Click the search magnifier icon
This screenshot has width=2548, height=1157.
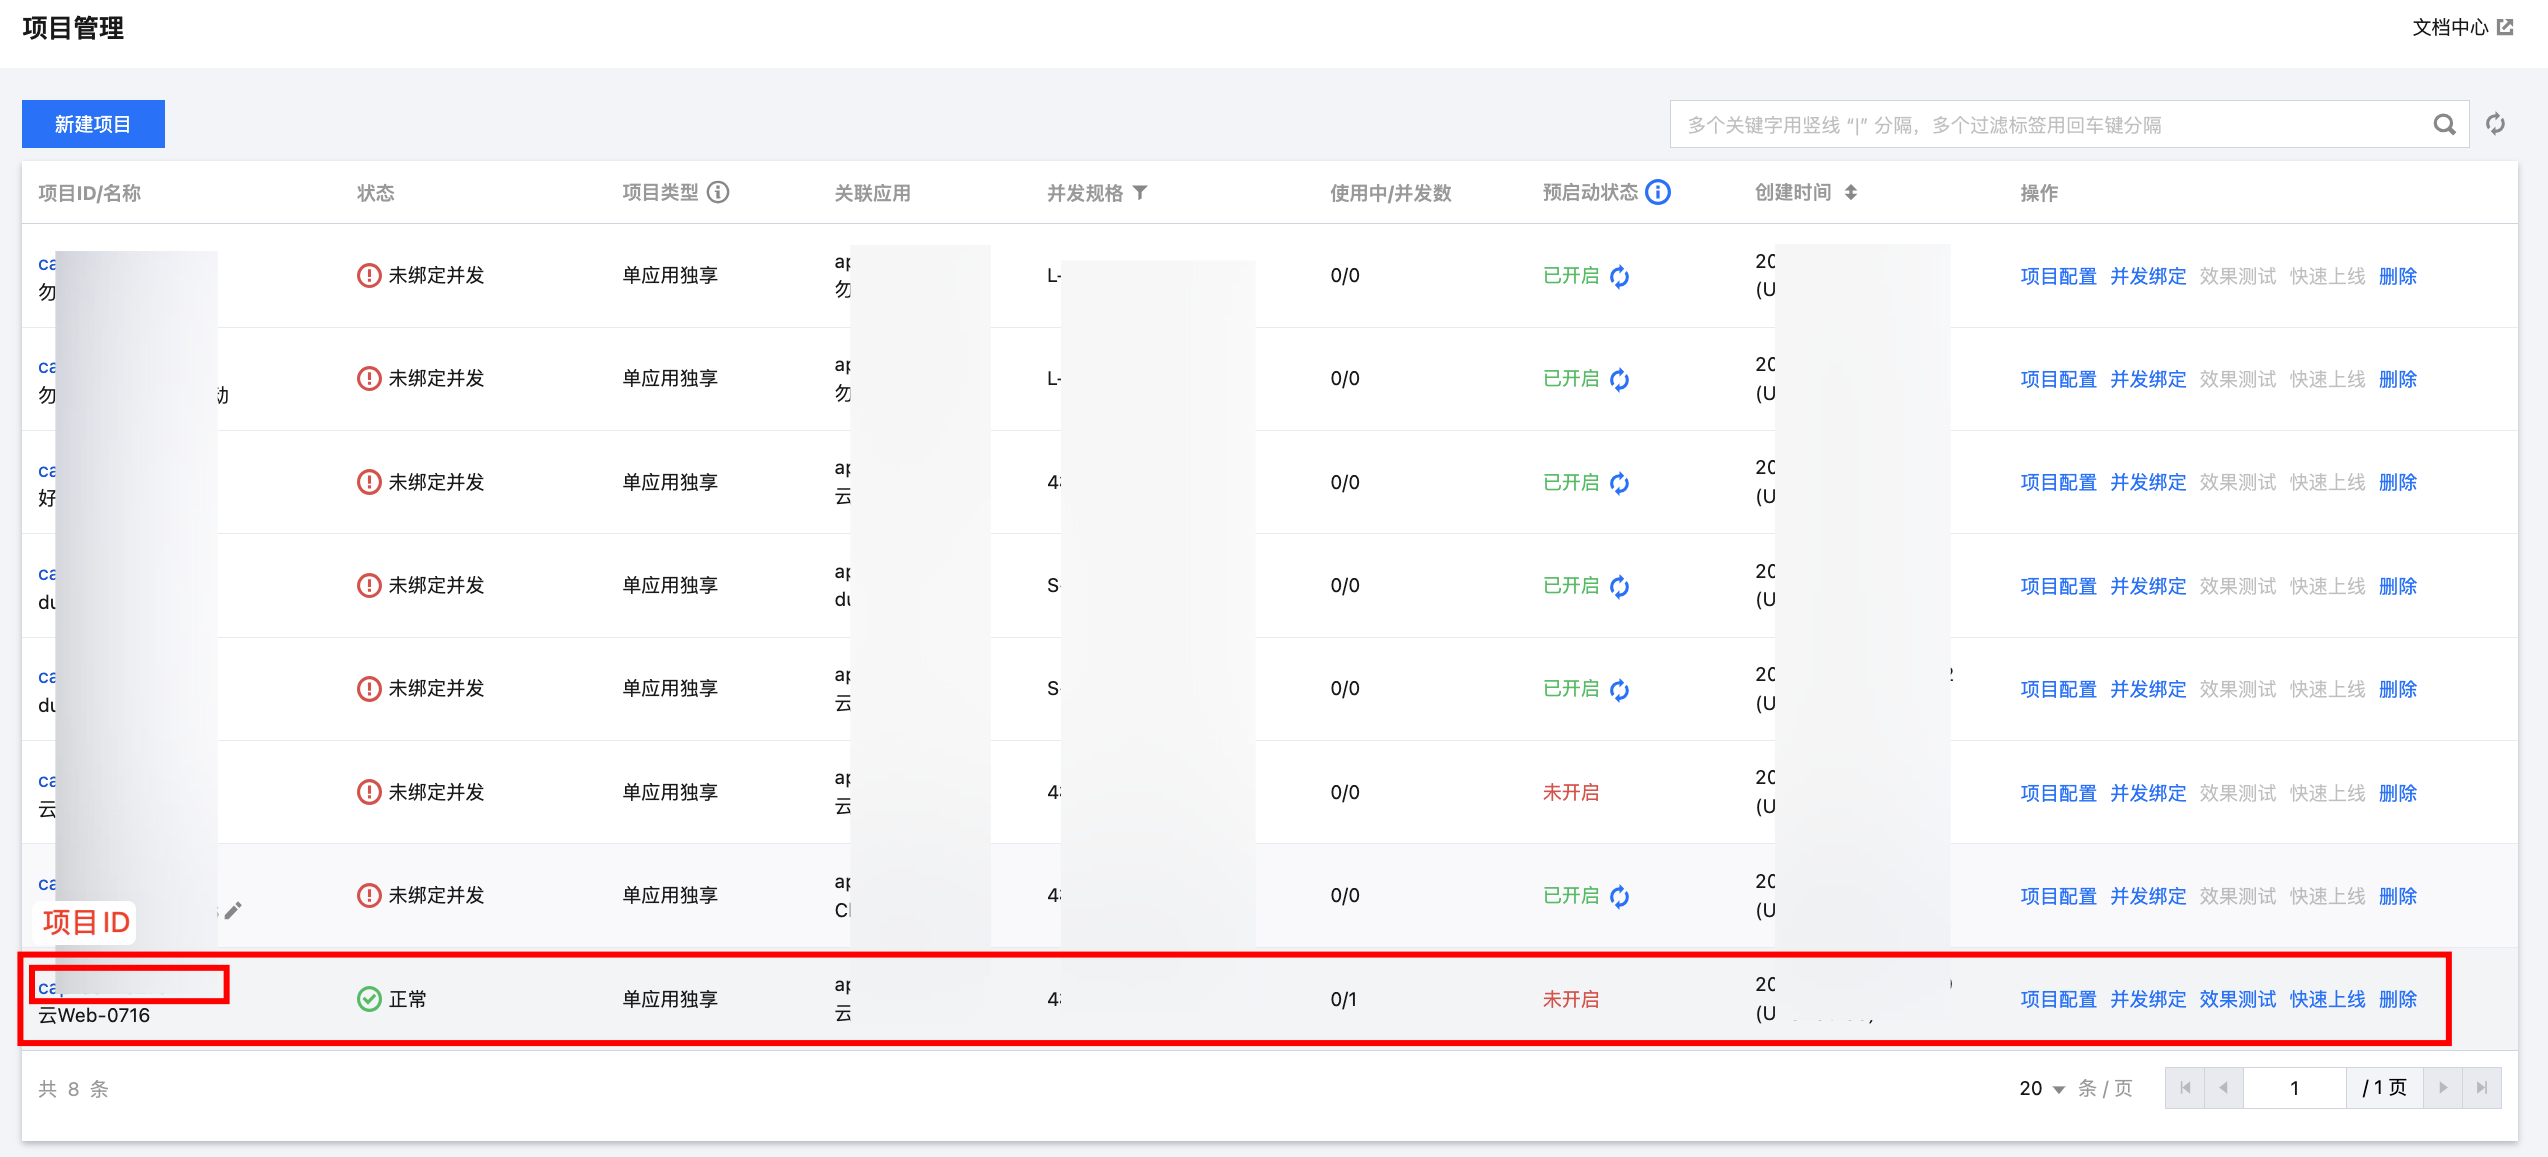pyautogui.click(x=2443, y=125)
